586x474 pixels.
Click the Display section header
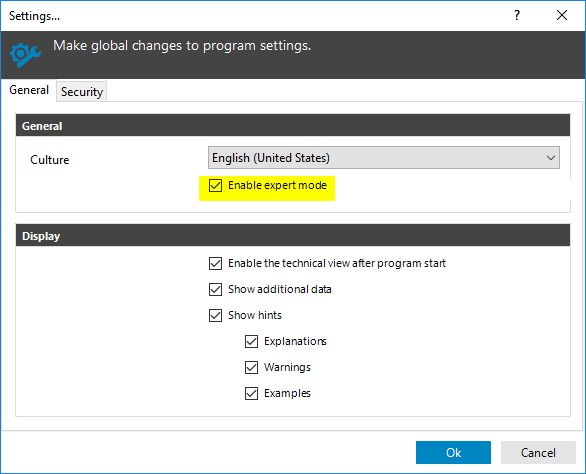(x=293, y=236)
